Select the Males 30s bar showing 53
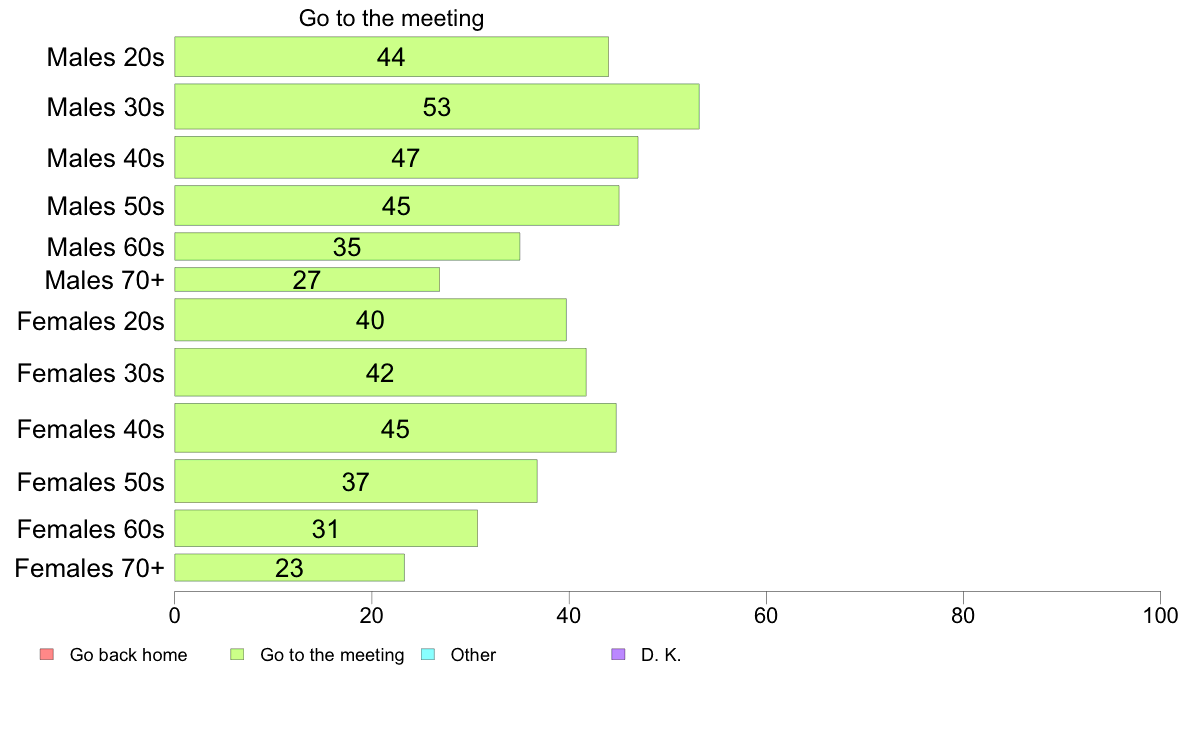Image resolution: width=1188 pixels, height=736 pixels. [436, 107]
